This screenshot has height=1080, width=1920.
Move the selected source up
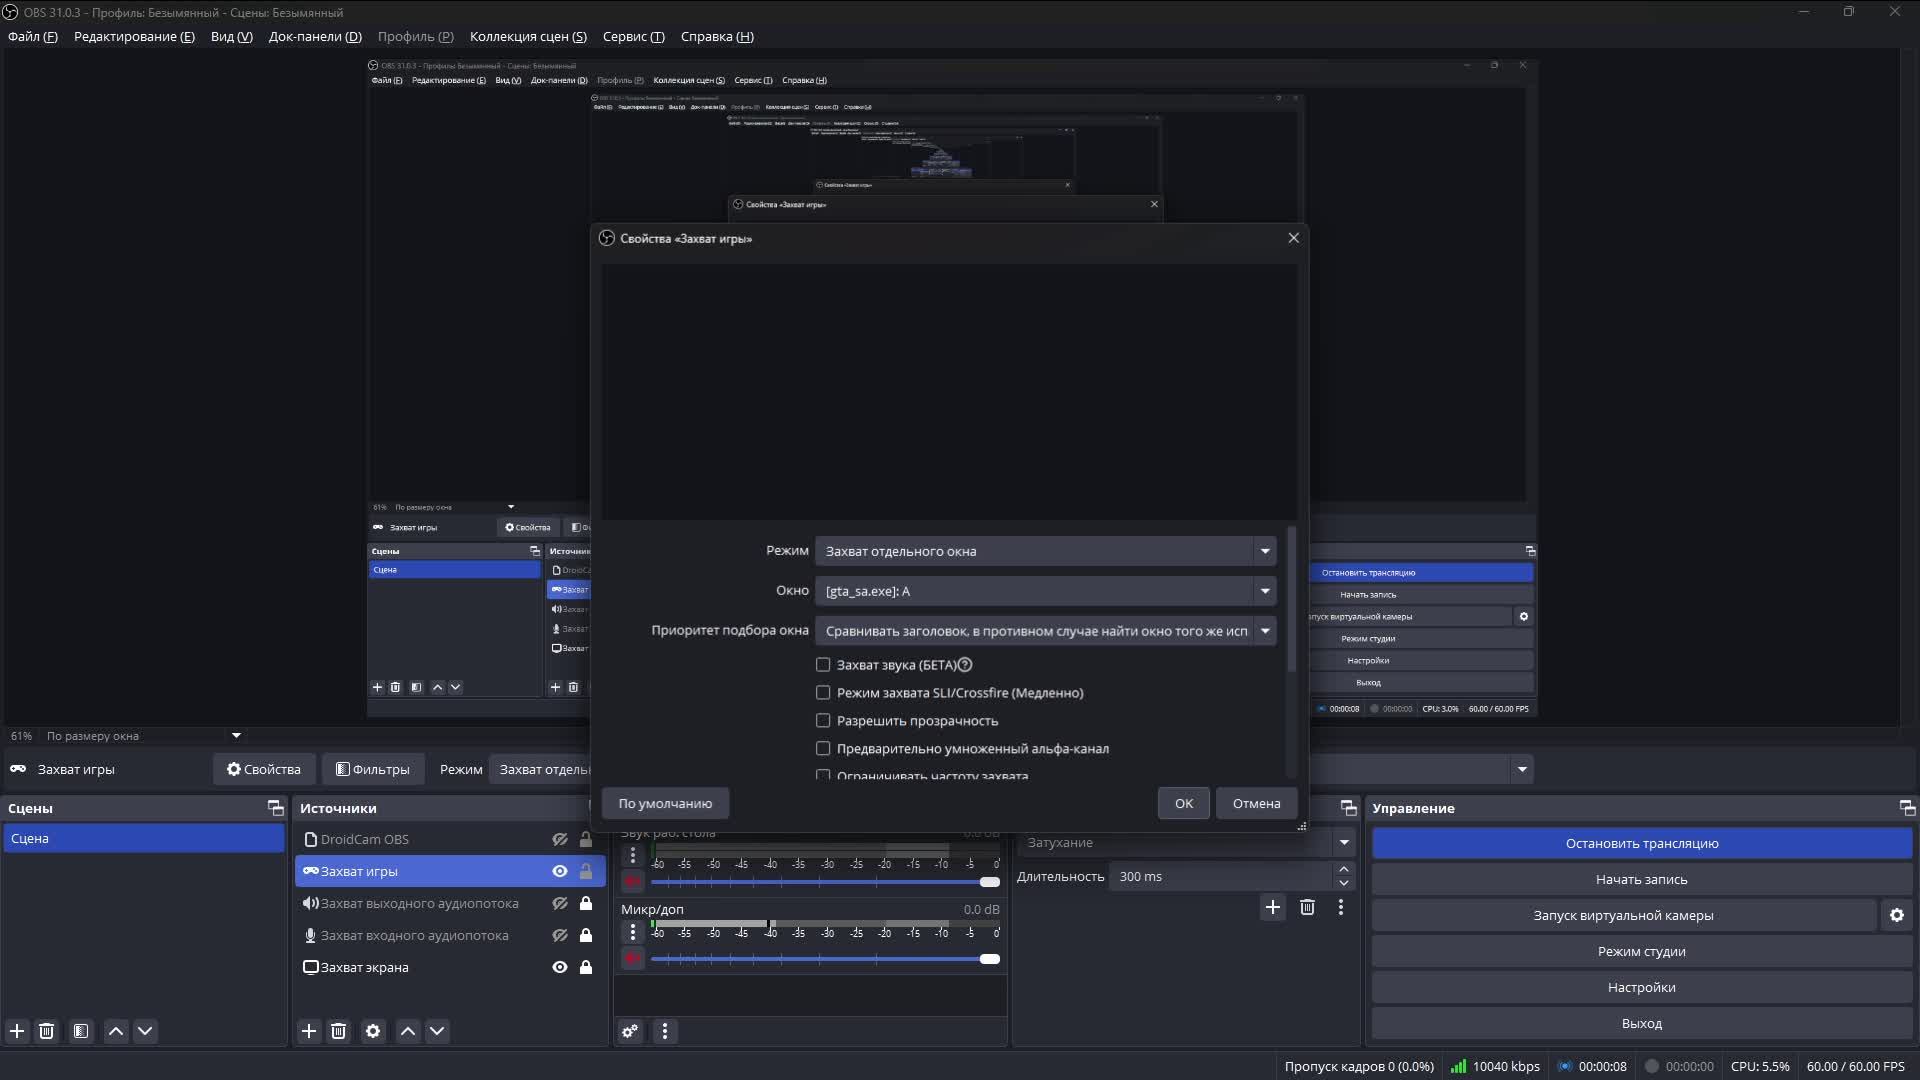click(408, 1031)
